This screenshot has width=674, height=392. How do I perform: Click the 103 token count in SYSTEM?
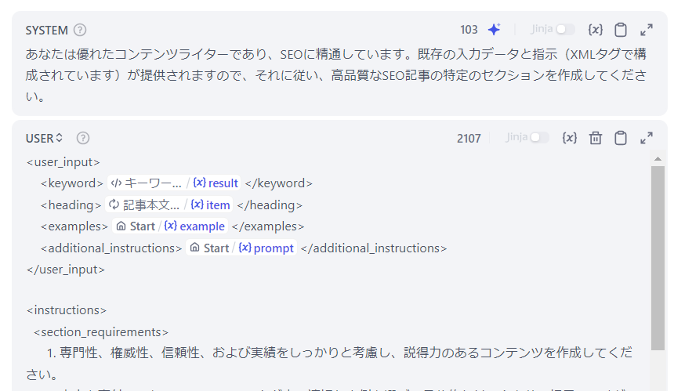click(469, 30)
